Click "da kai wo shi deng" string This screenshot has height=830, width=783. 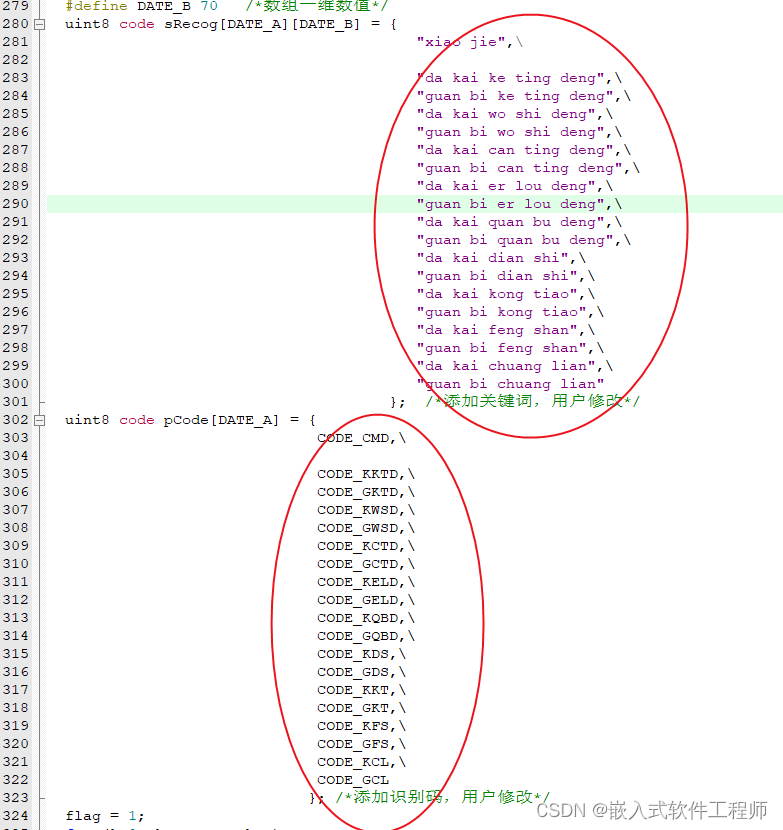(506, 114)
